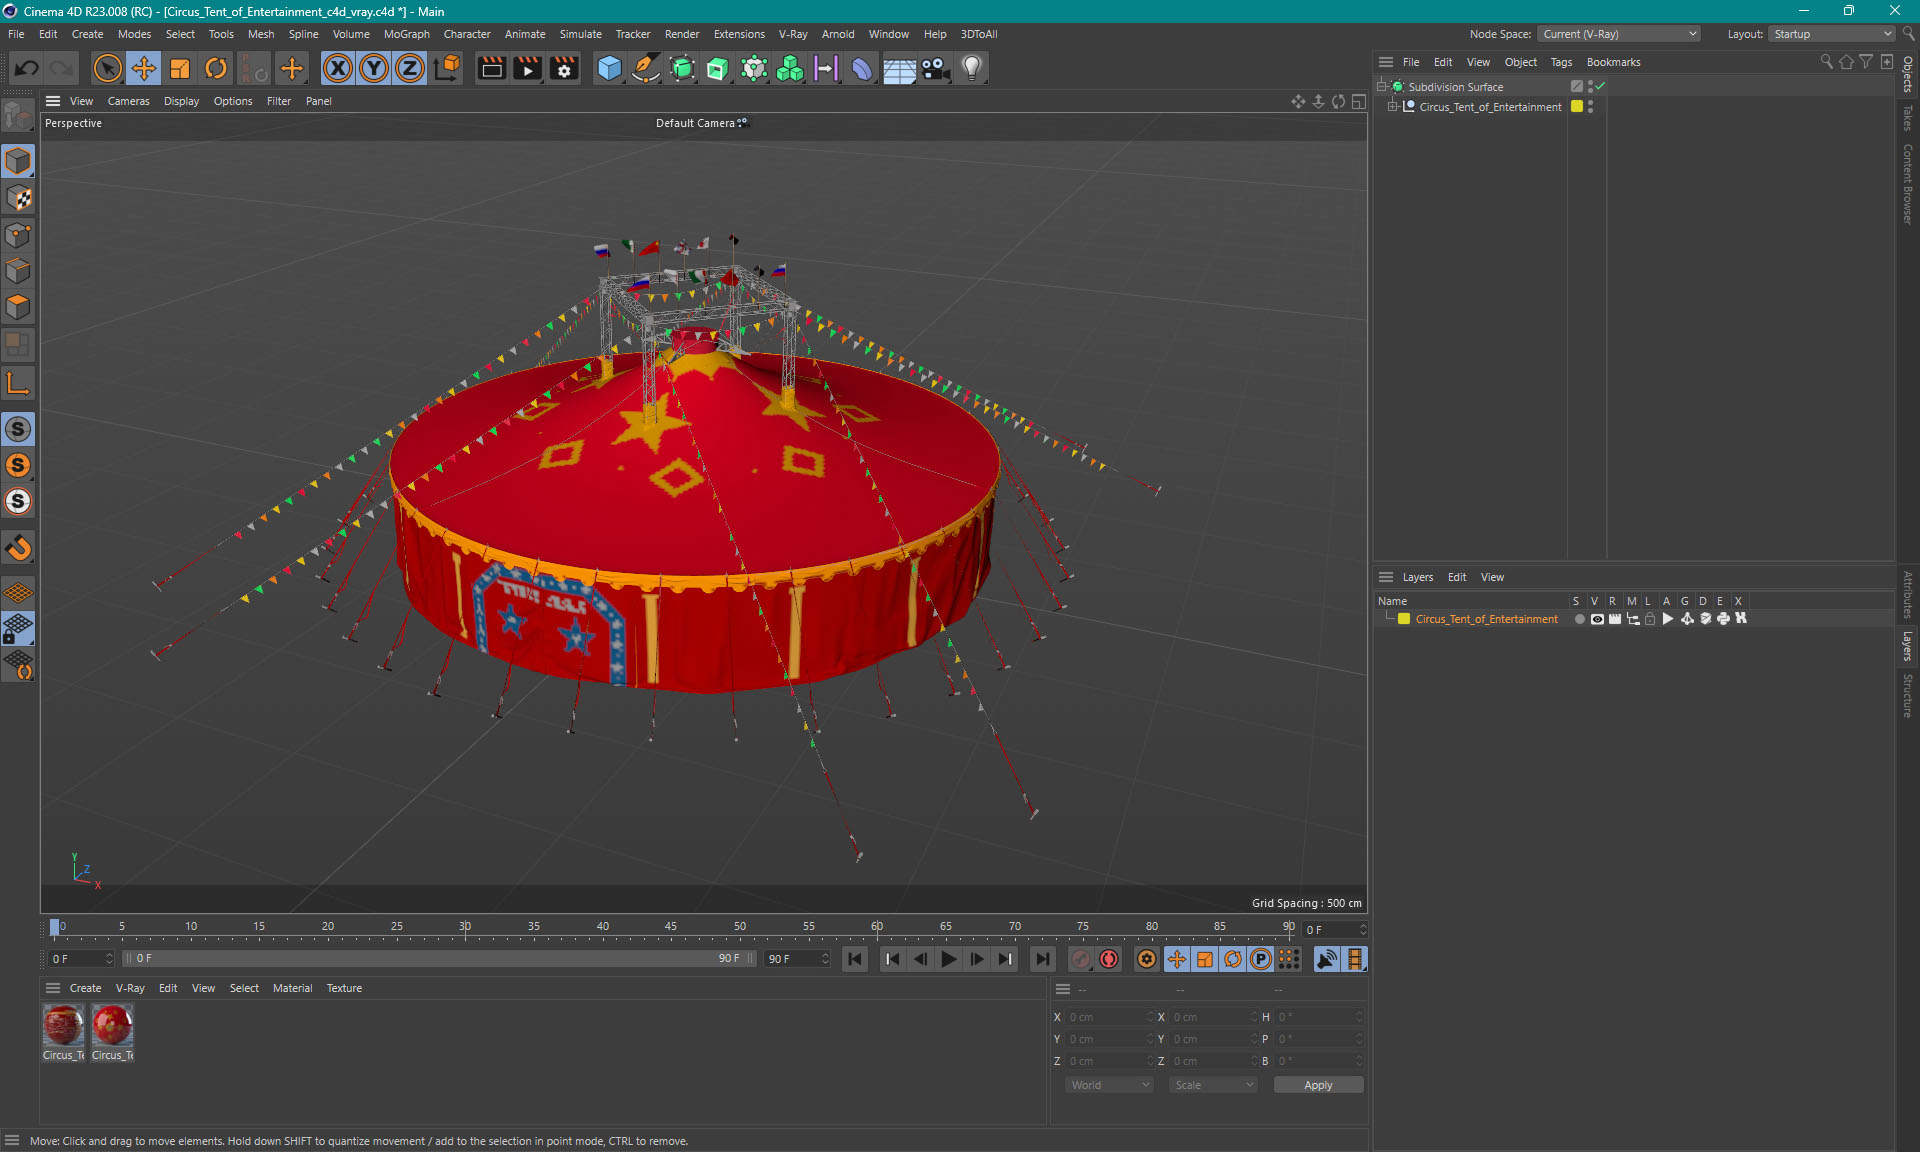Toggle layer render clapper icon
The width and height of the screenshot is (1920, 1152).
[x=1615, y=619]
